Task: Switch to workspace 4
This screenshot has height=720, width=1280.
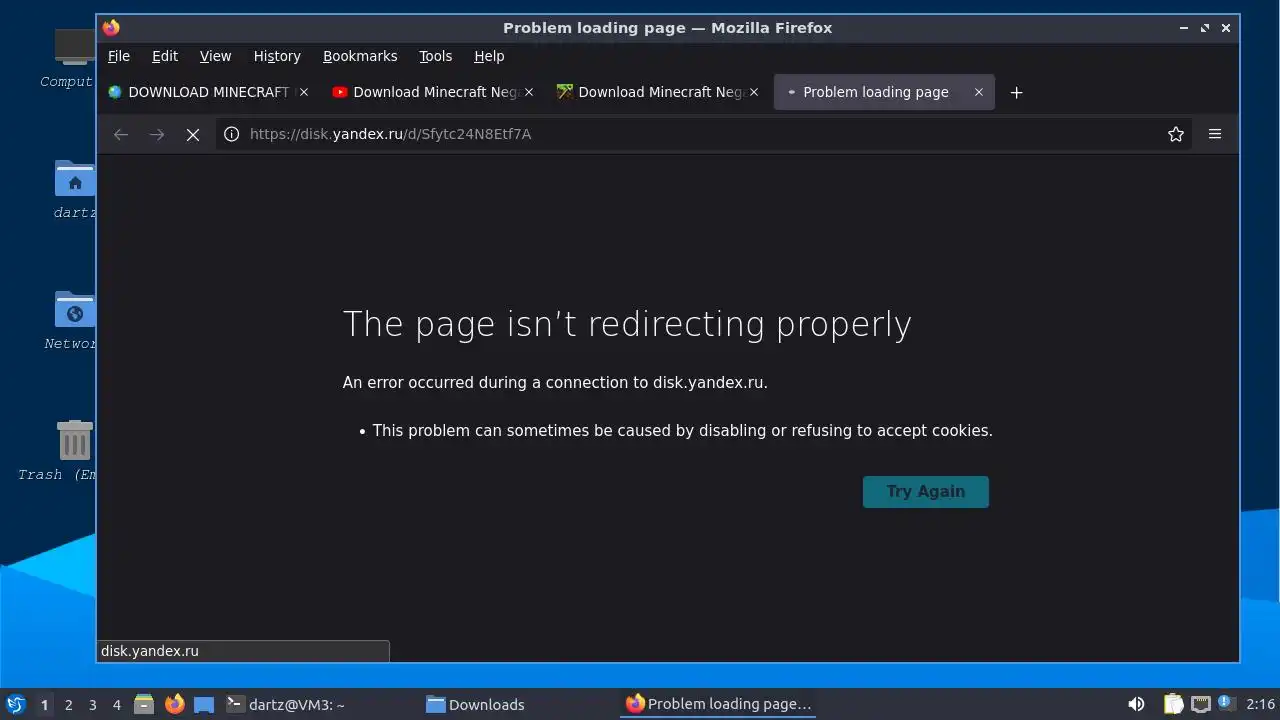Action: coord(117,705)
